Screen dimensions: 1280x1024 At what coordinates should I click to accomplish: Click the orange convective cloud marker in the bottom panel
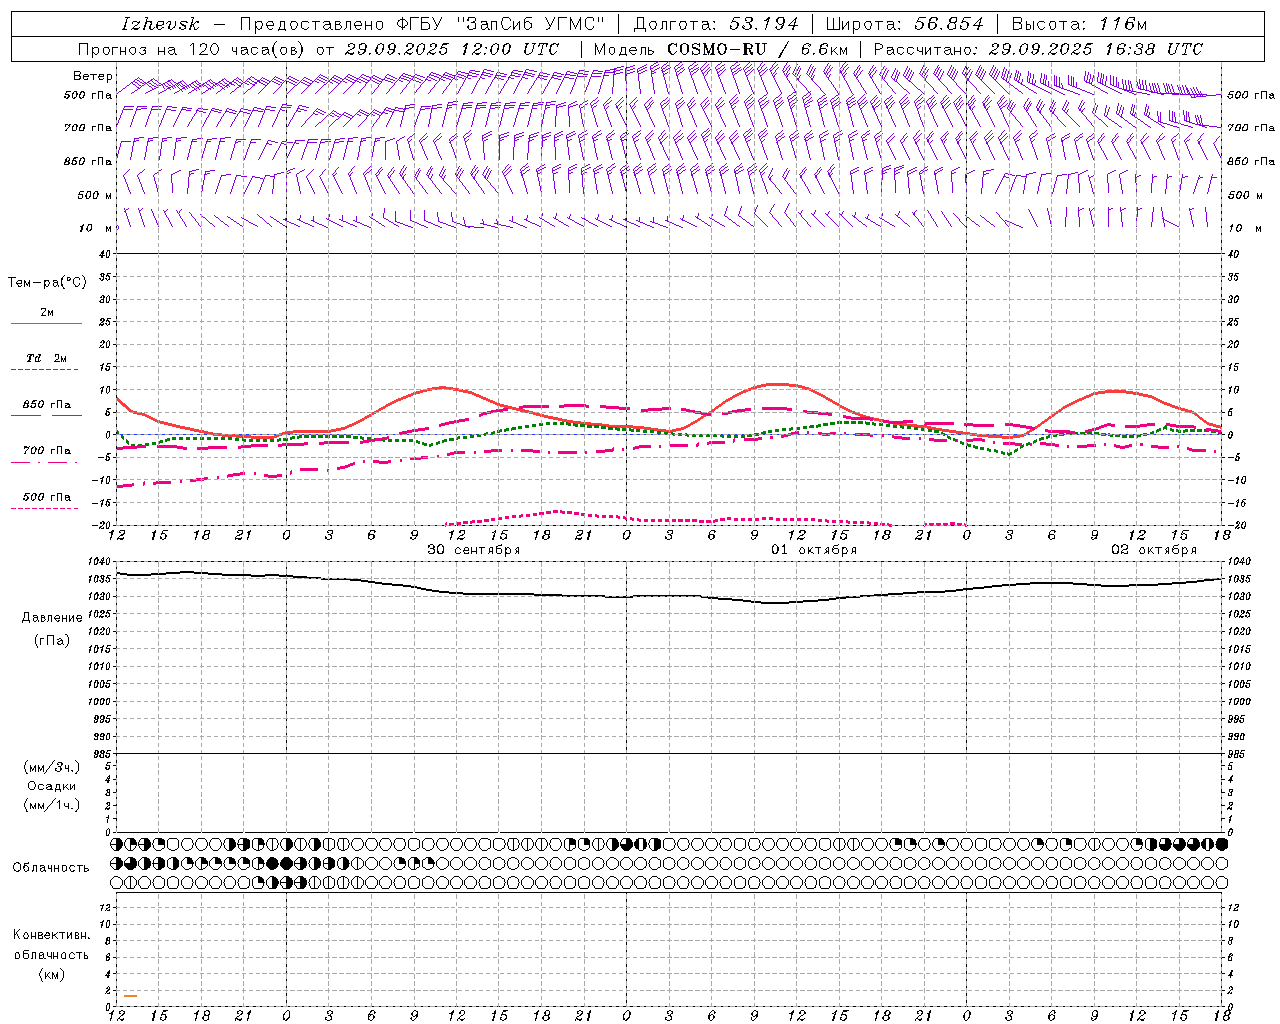(x=131, y=995)
